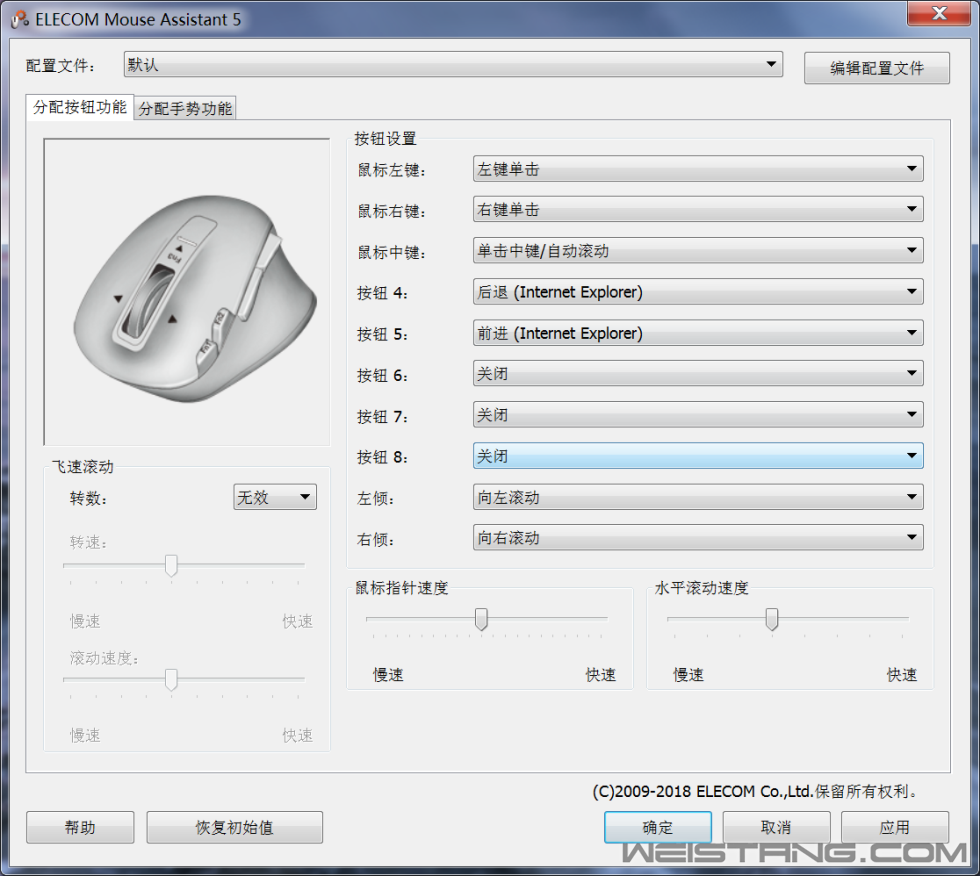Open the 配置文件 profile dropdown
The image size is (980, 876).
click(453, 65)
